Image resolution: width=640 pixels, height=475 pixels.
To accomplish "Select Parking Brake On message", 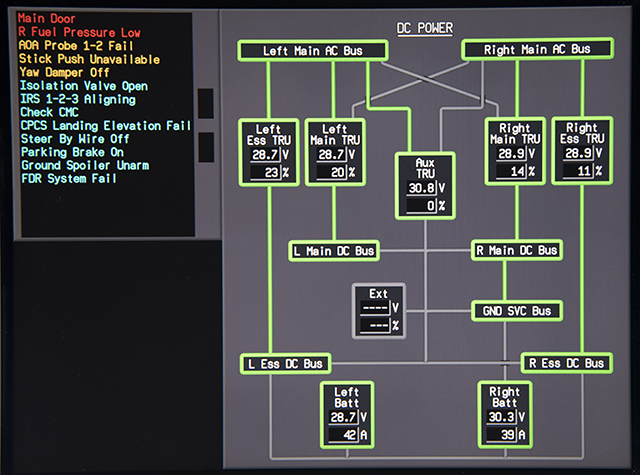I will [x=72, y=152].
